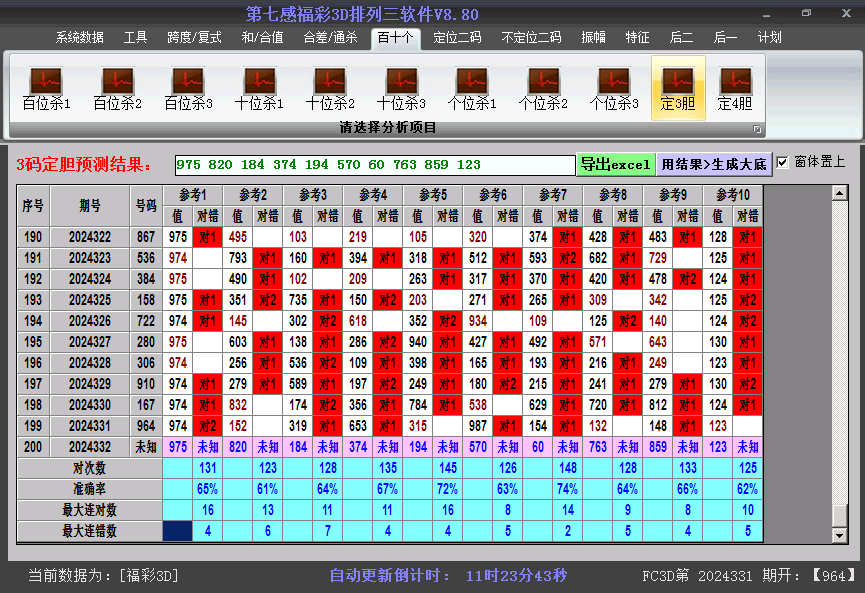Select the row for period 2024327
The height and width of the screenshot is (593, 865).
point(389,342)
